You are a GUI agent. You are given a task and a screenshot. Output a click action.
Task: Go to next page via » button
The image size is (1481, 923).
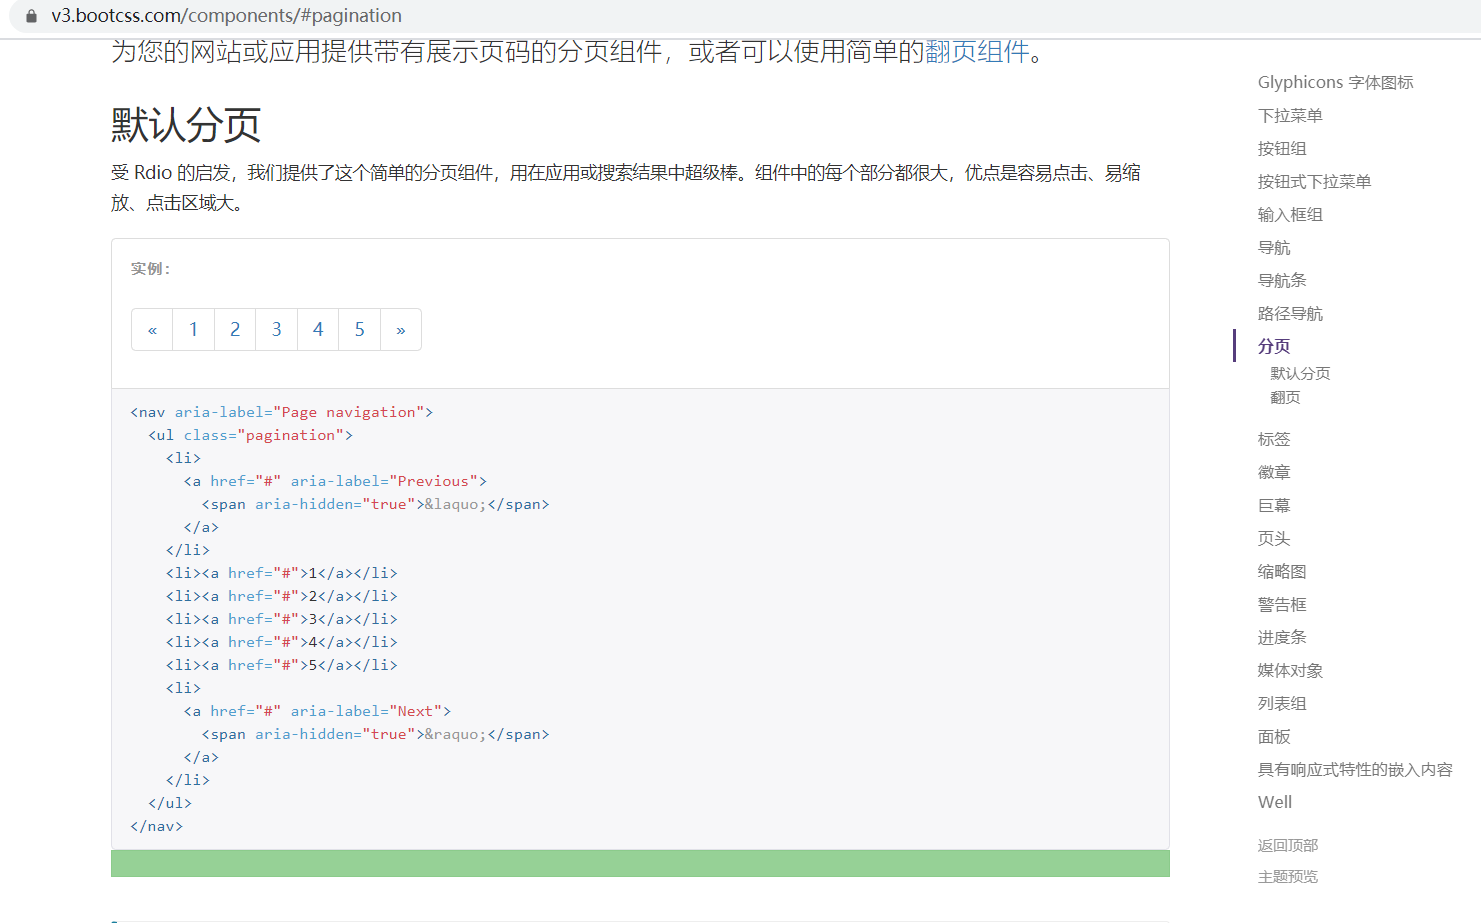401,330
